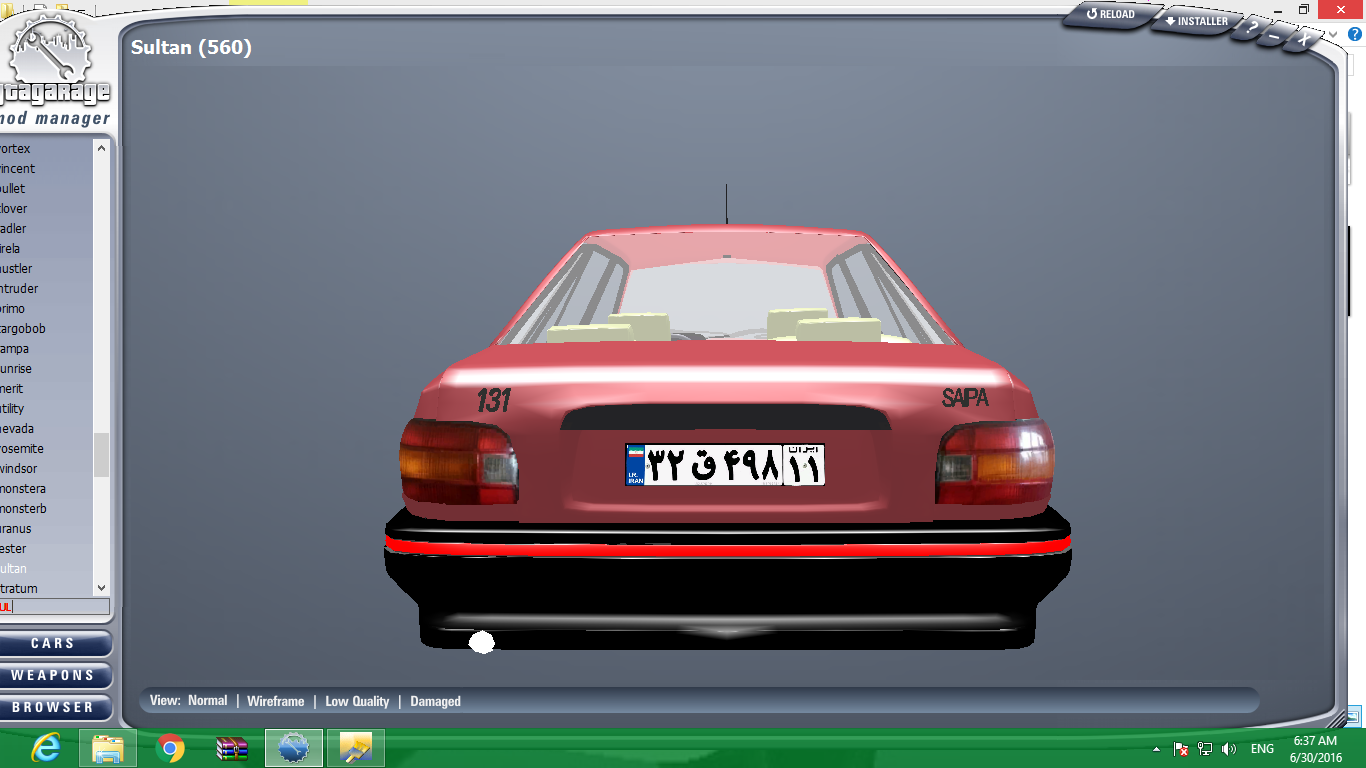
Task: Switch view to Wireframe
Action: click(x=276, y=701)
